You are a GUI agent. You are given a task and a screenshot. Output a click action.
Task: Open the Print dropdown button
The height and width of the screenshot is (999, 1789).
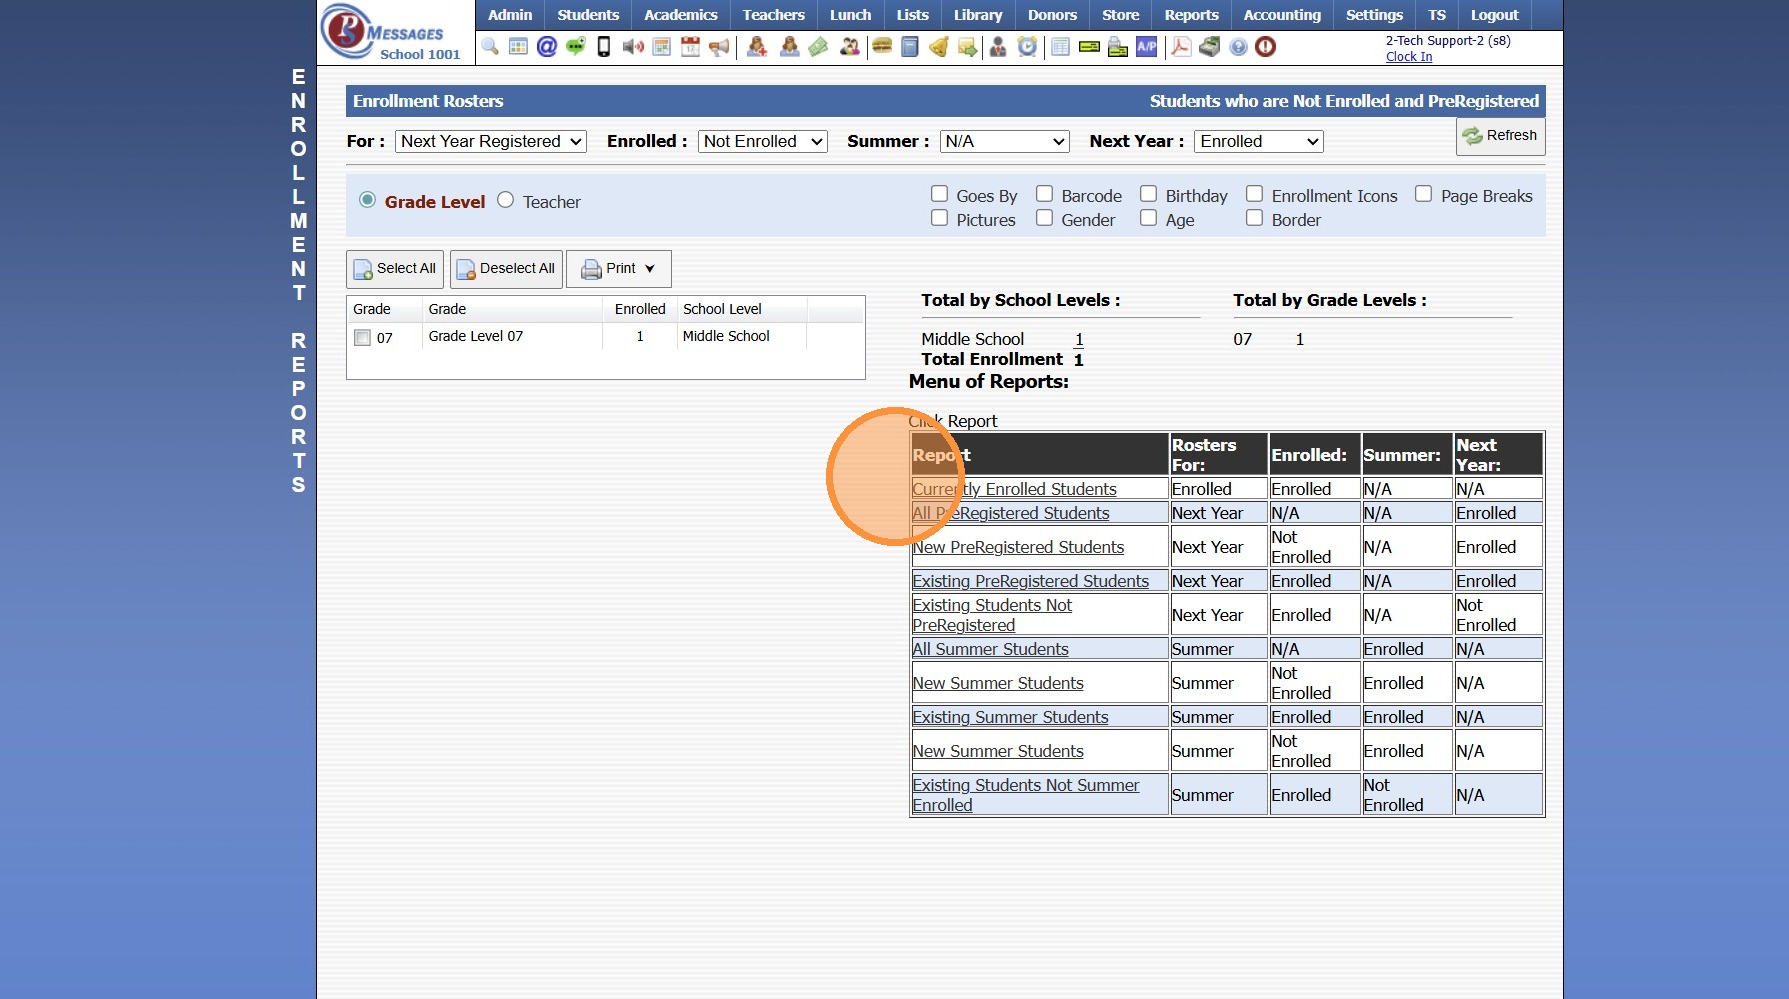point(619,269)
